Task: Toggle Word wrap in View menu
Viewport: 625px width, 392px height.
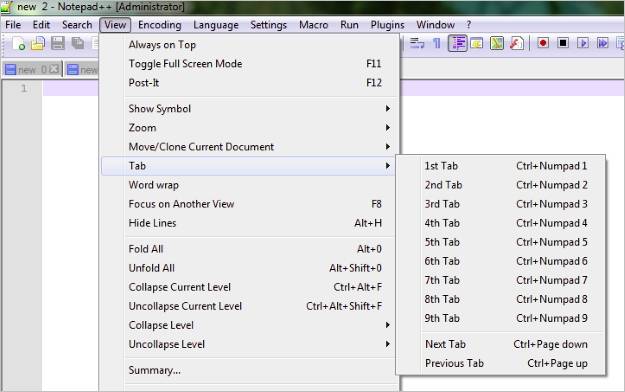Action: tap(248, 185)
